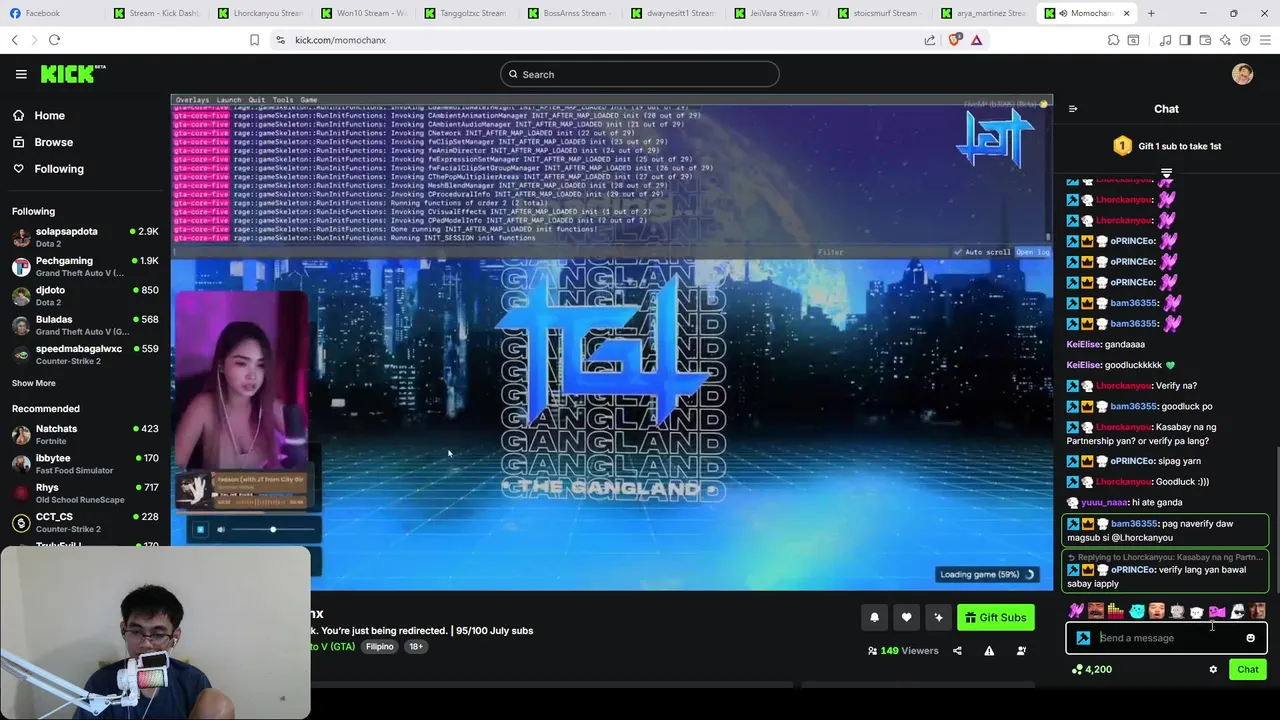
Task: Open Brave VPN shield icon
Action: click(x=1245, y=40)
